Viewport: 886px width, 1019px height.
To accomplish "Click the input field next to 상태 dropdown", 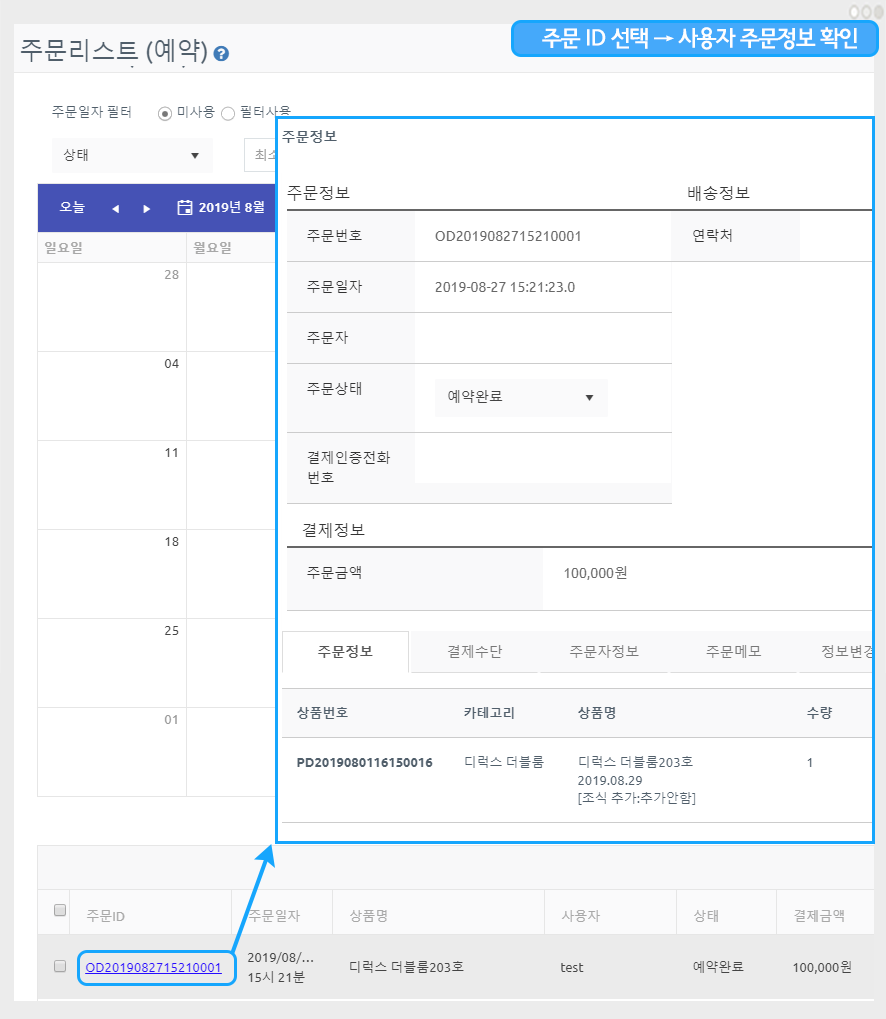I will click(260, 155).
